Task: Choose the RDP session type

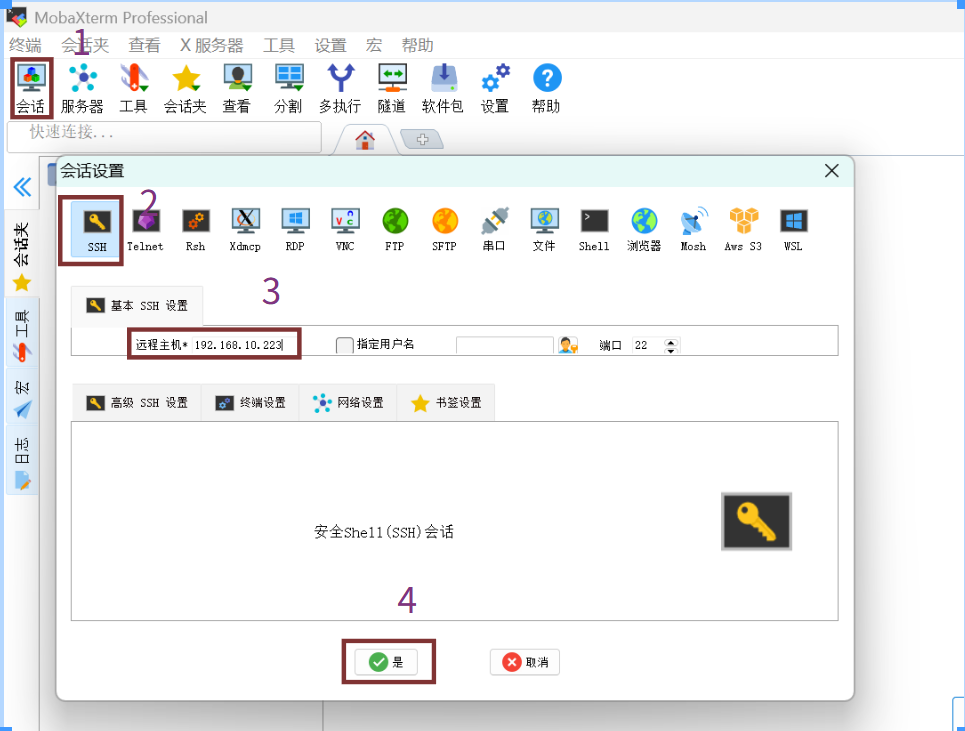Action: pyautogui.click(x=295, y=229)
